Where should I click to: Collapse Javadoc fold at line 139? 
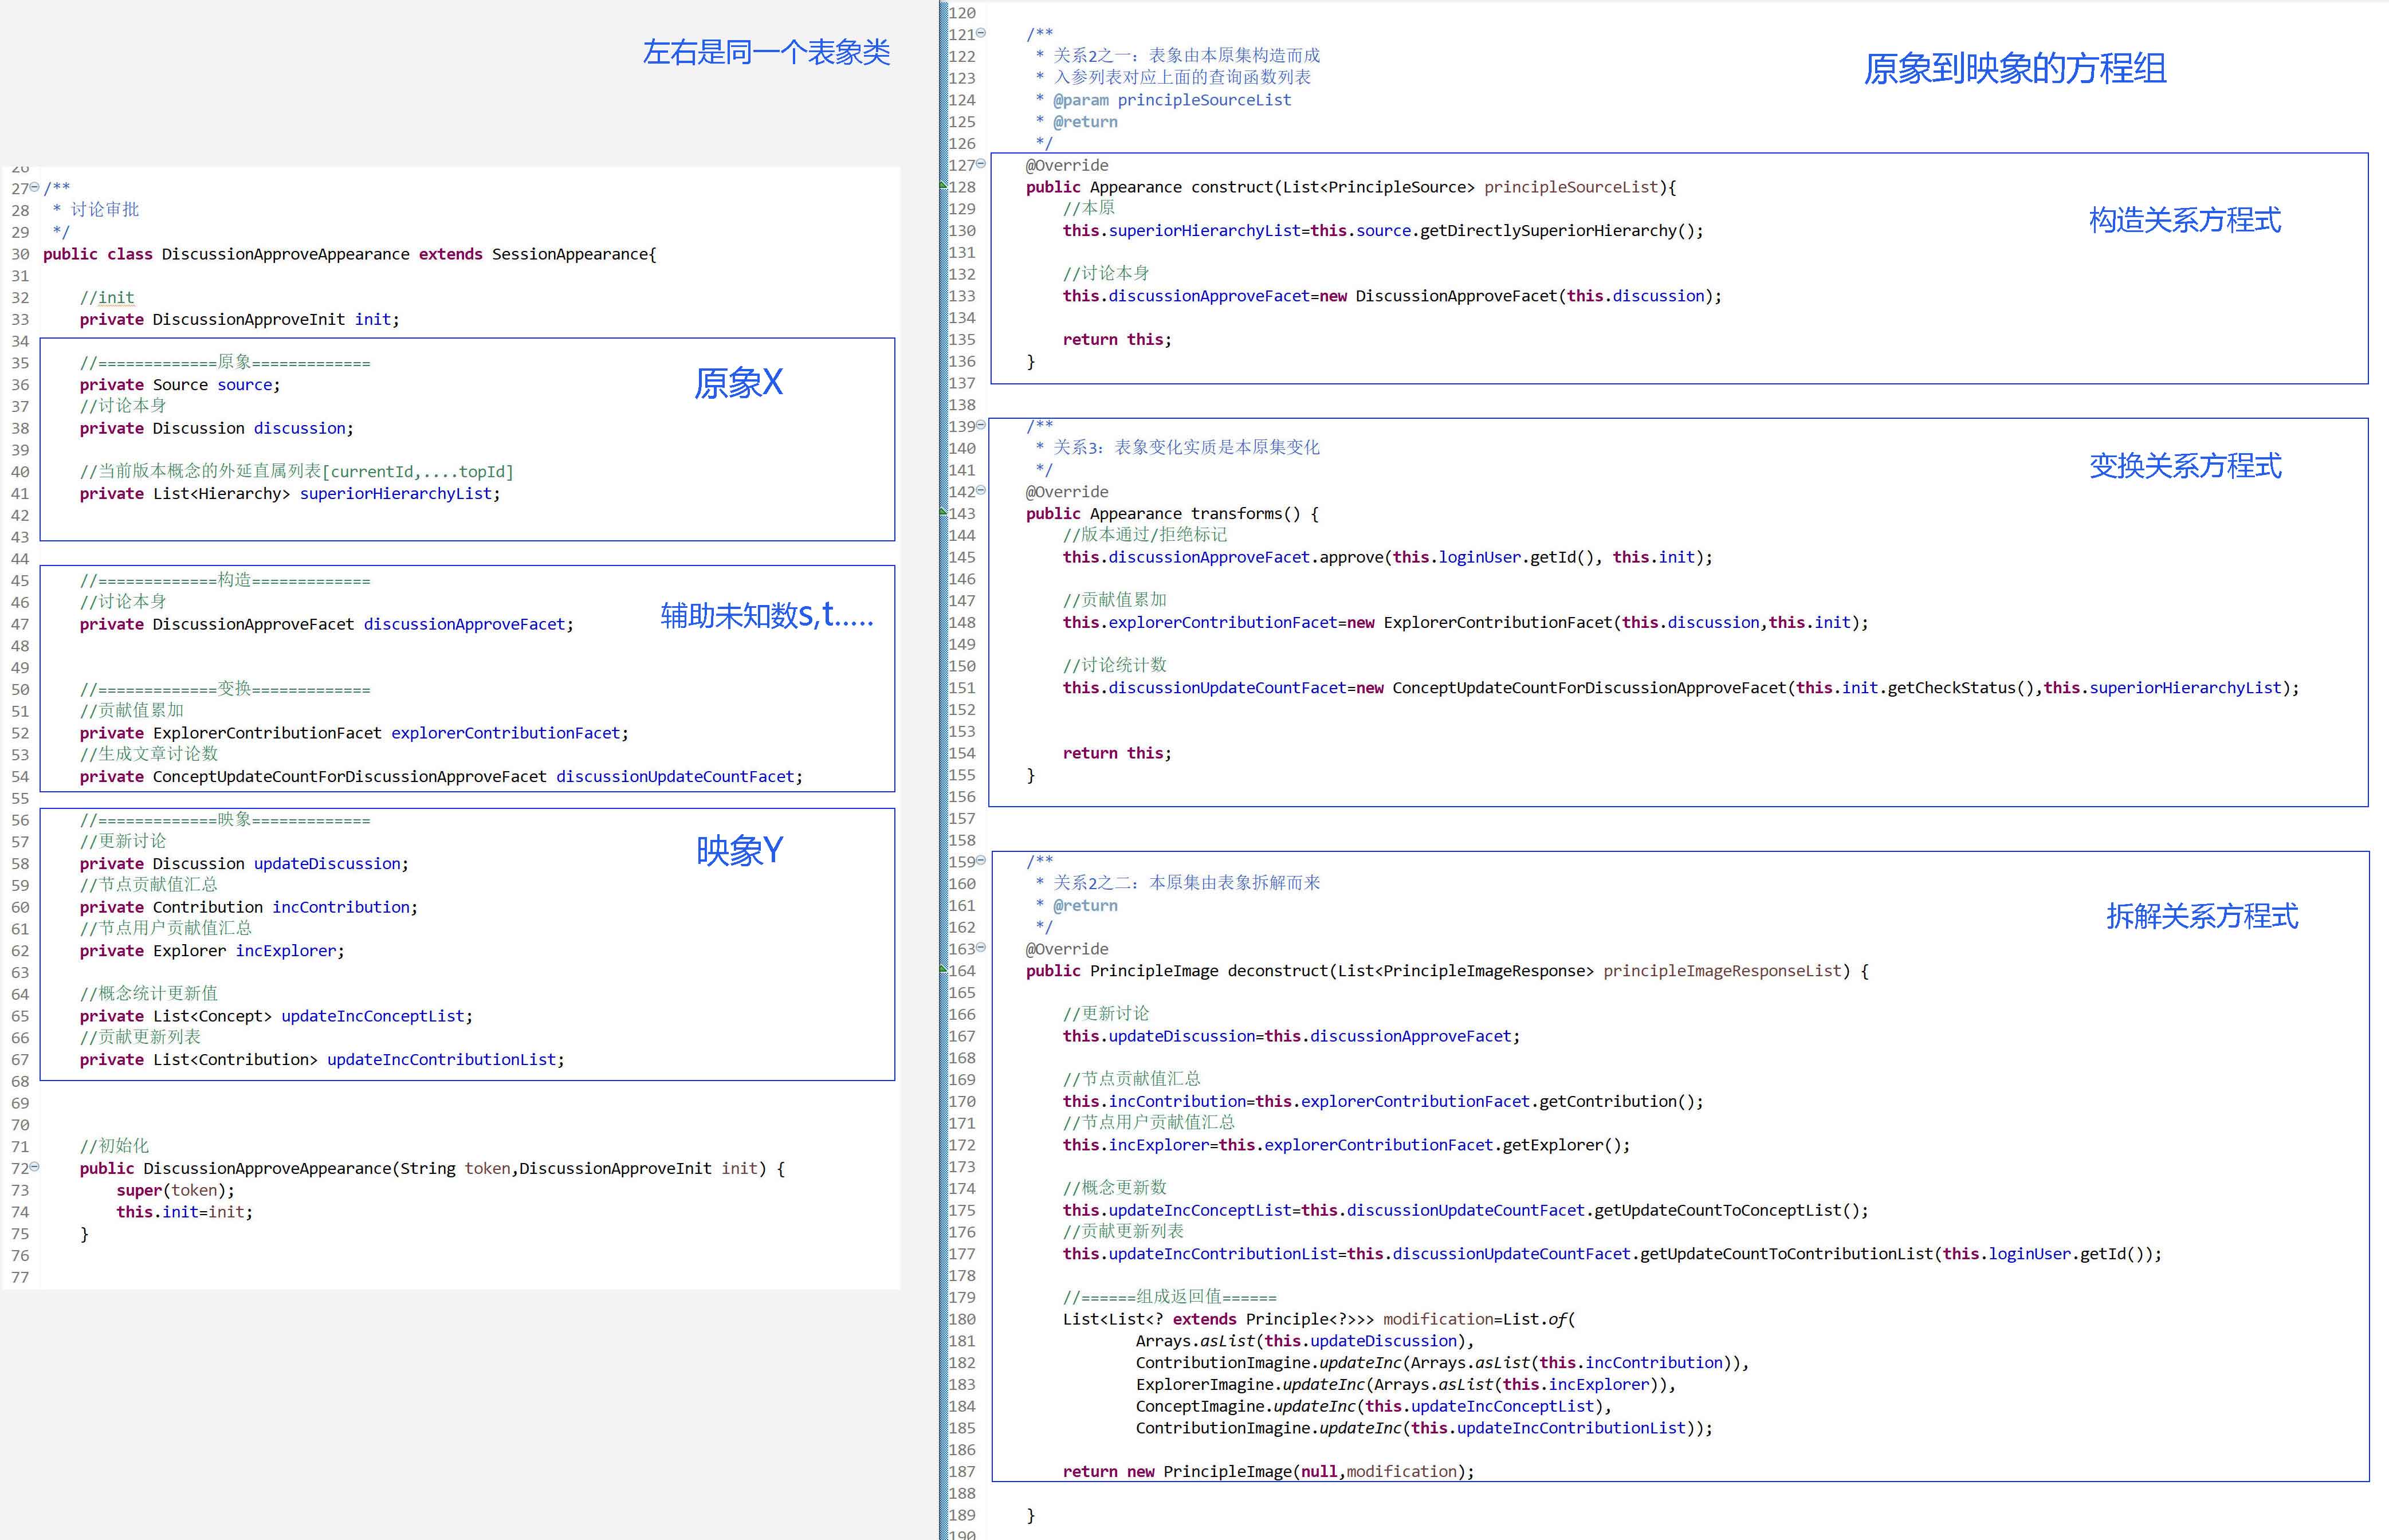pos(981,425)
